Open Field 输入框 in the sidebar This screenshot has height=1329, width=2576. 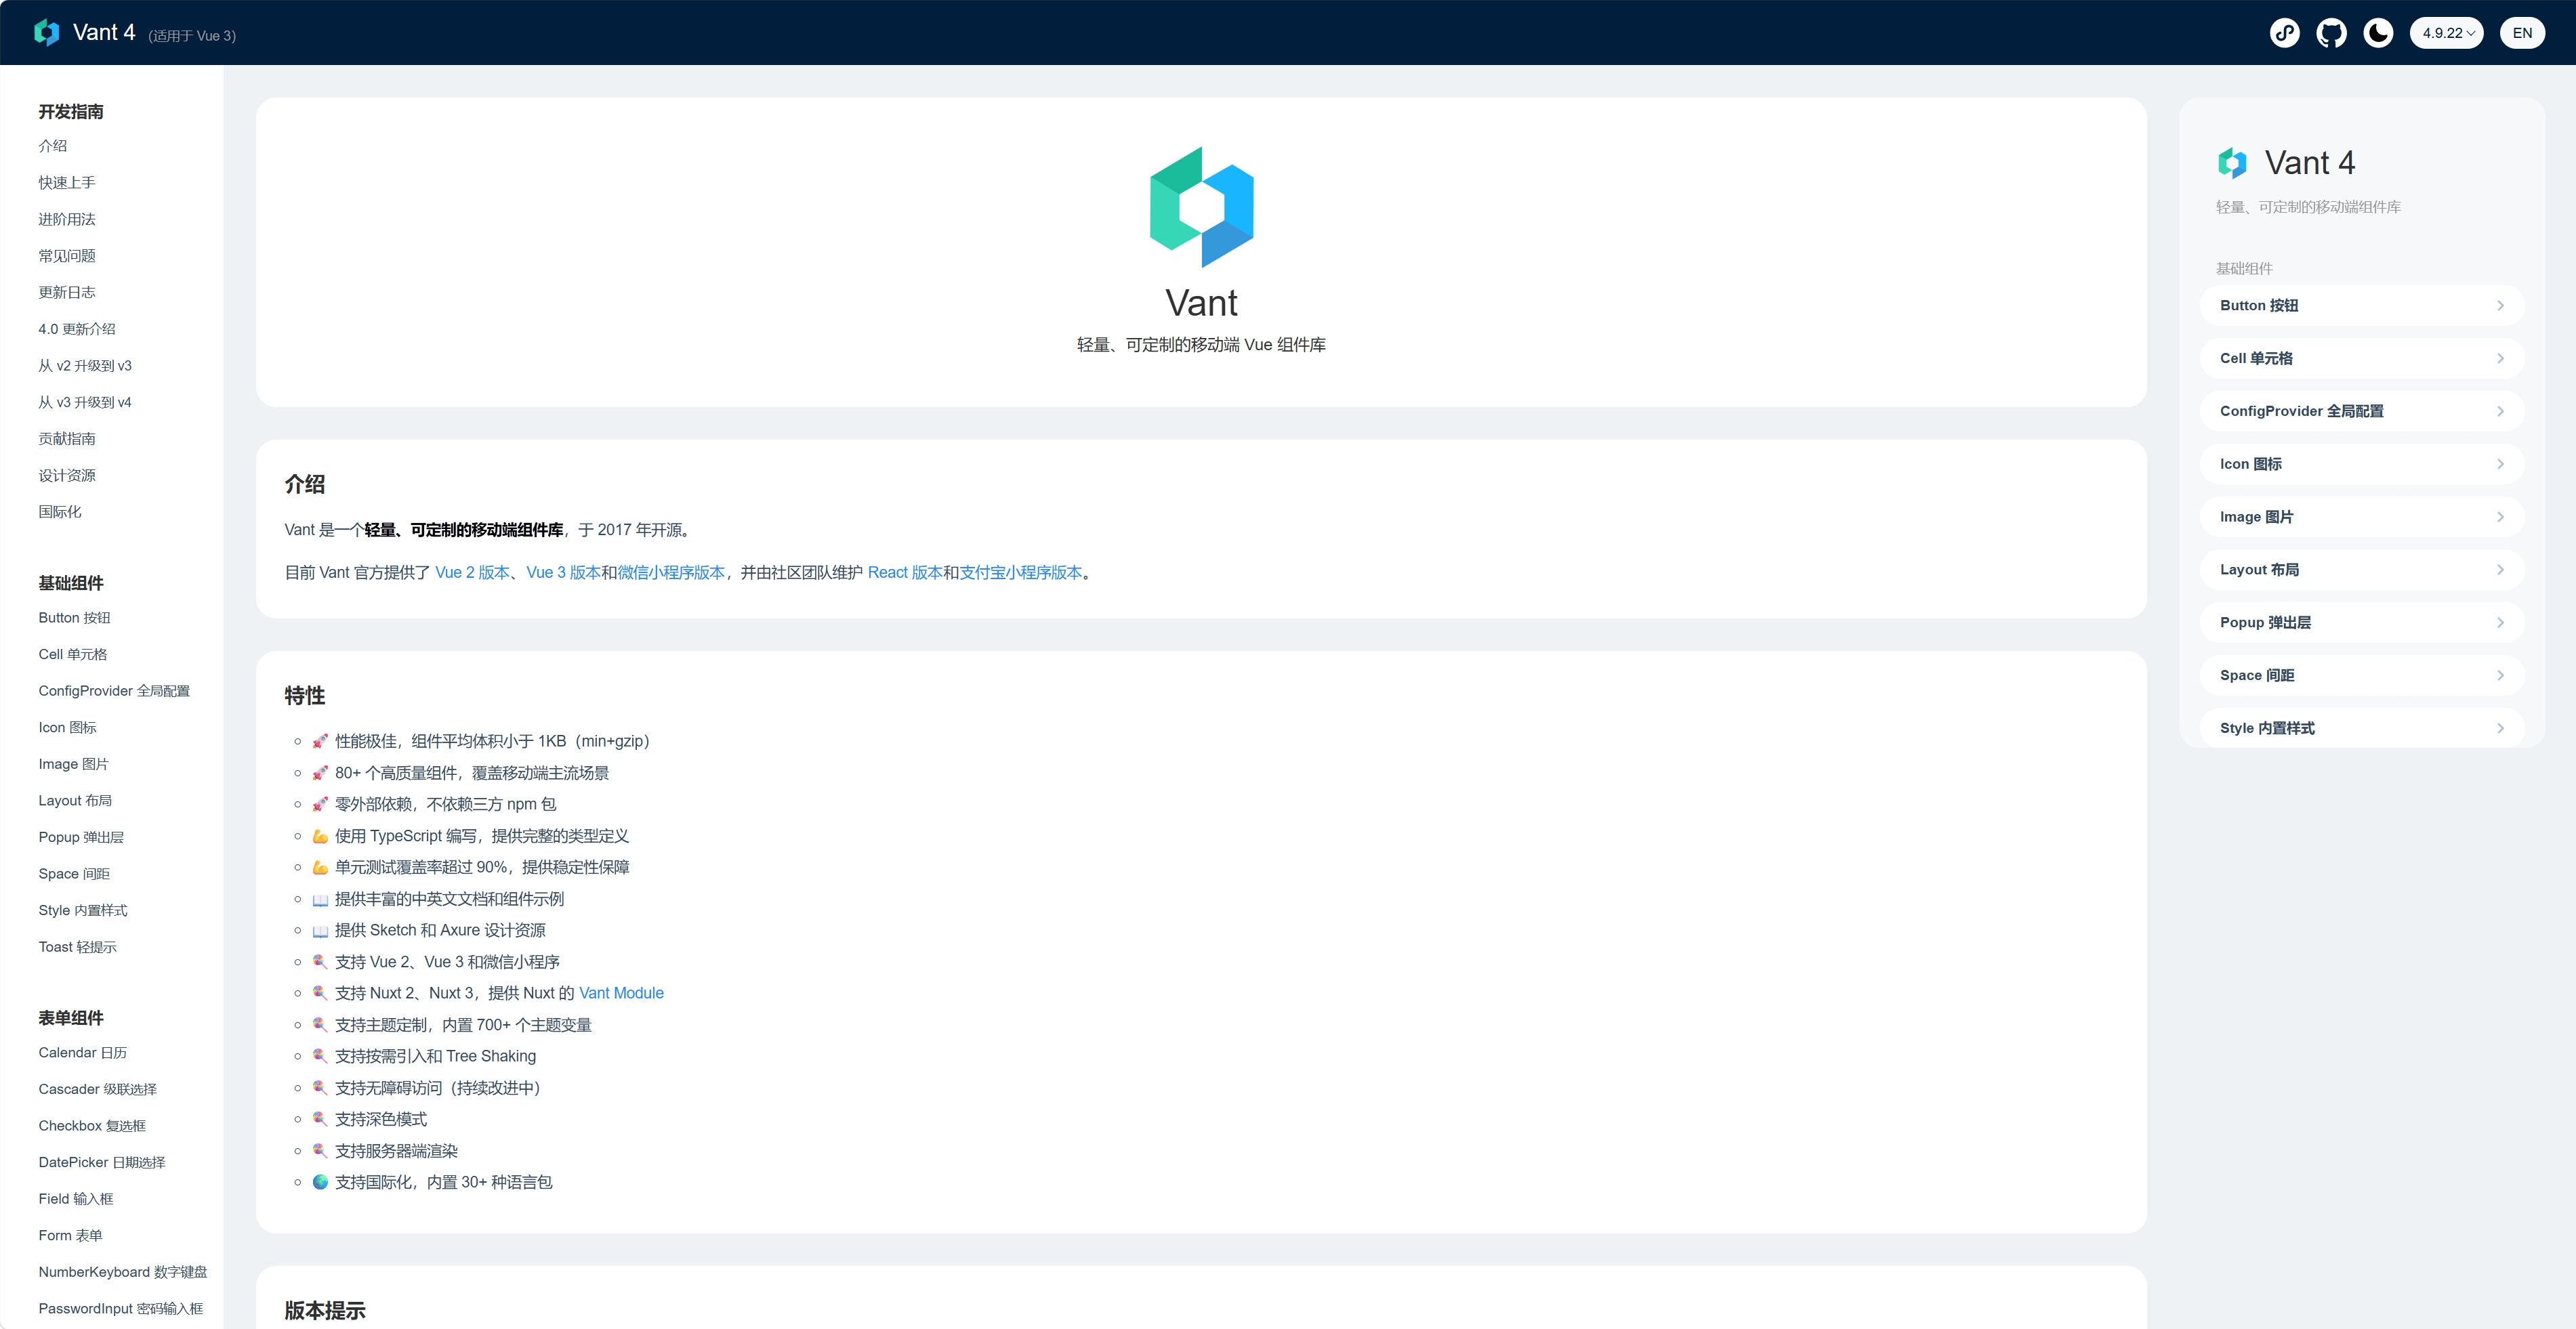[x=76, y=1199]
